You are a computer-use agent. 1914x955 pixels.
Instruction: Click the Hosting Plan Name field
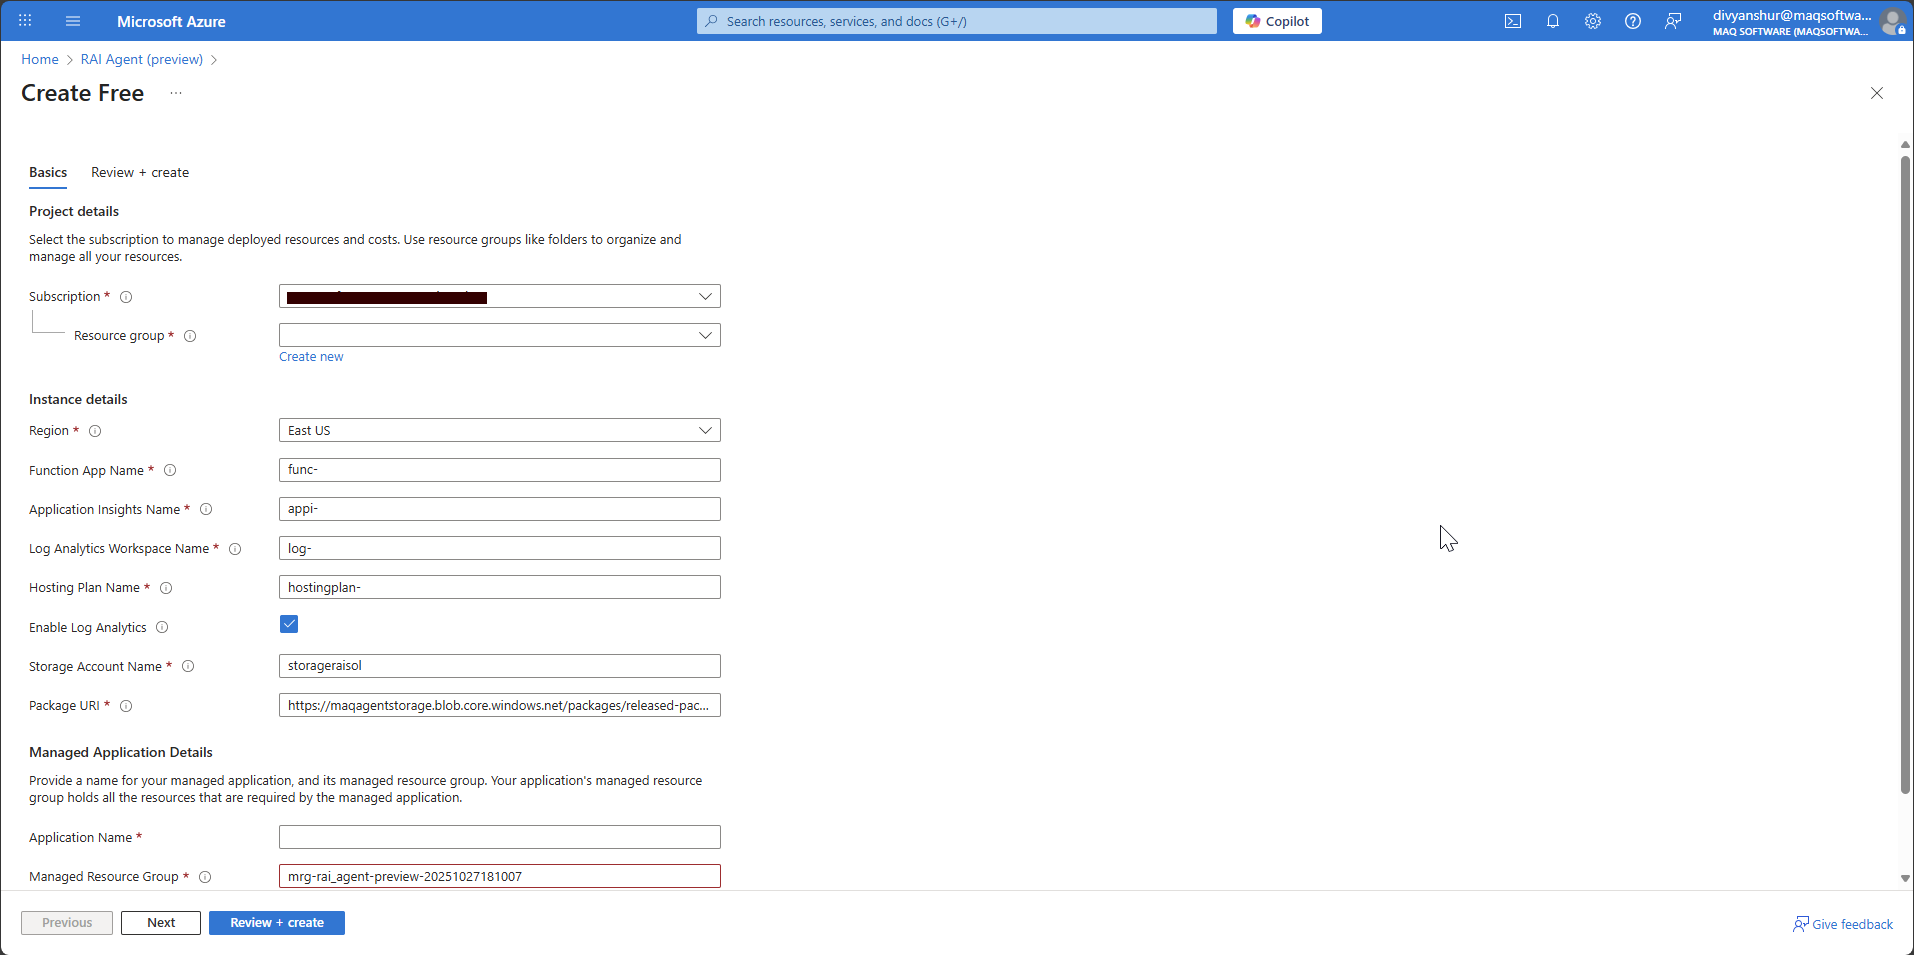click(x=500, y=587)
